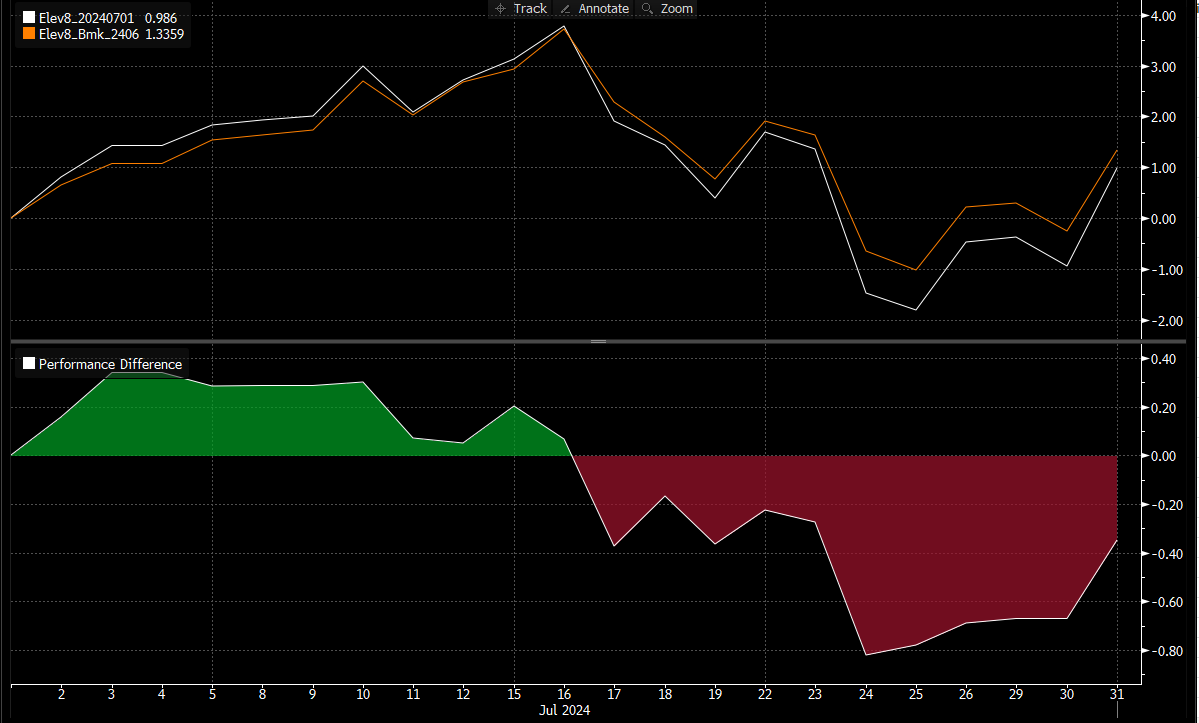This screenshot has height=723, width=1199.
Task: Click date 19 on the x-axis
Action: point(715,694)
